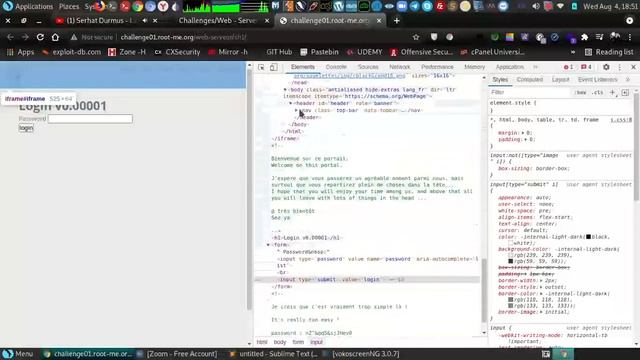Switch to the Computed styles tab
640x360 pixels.
[x=529, y=80]
